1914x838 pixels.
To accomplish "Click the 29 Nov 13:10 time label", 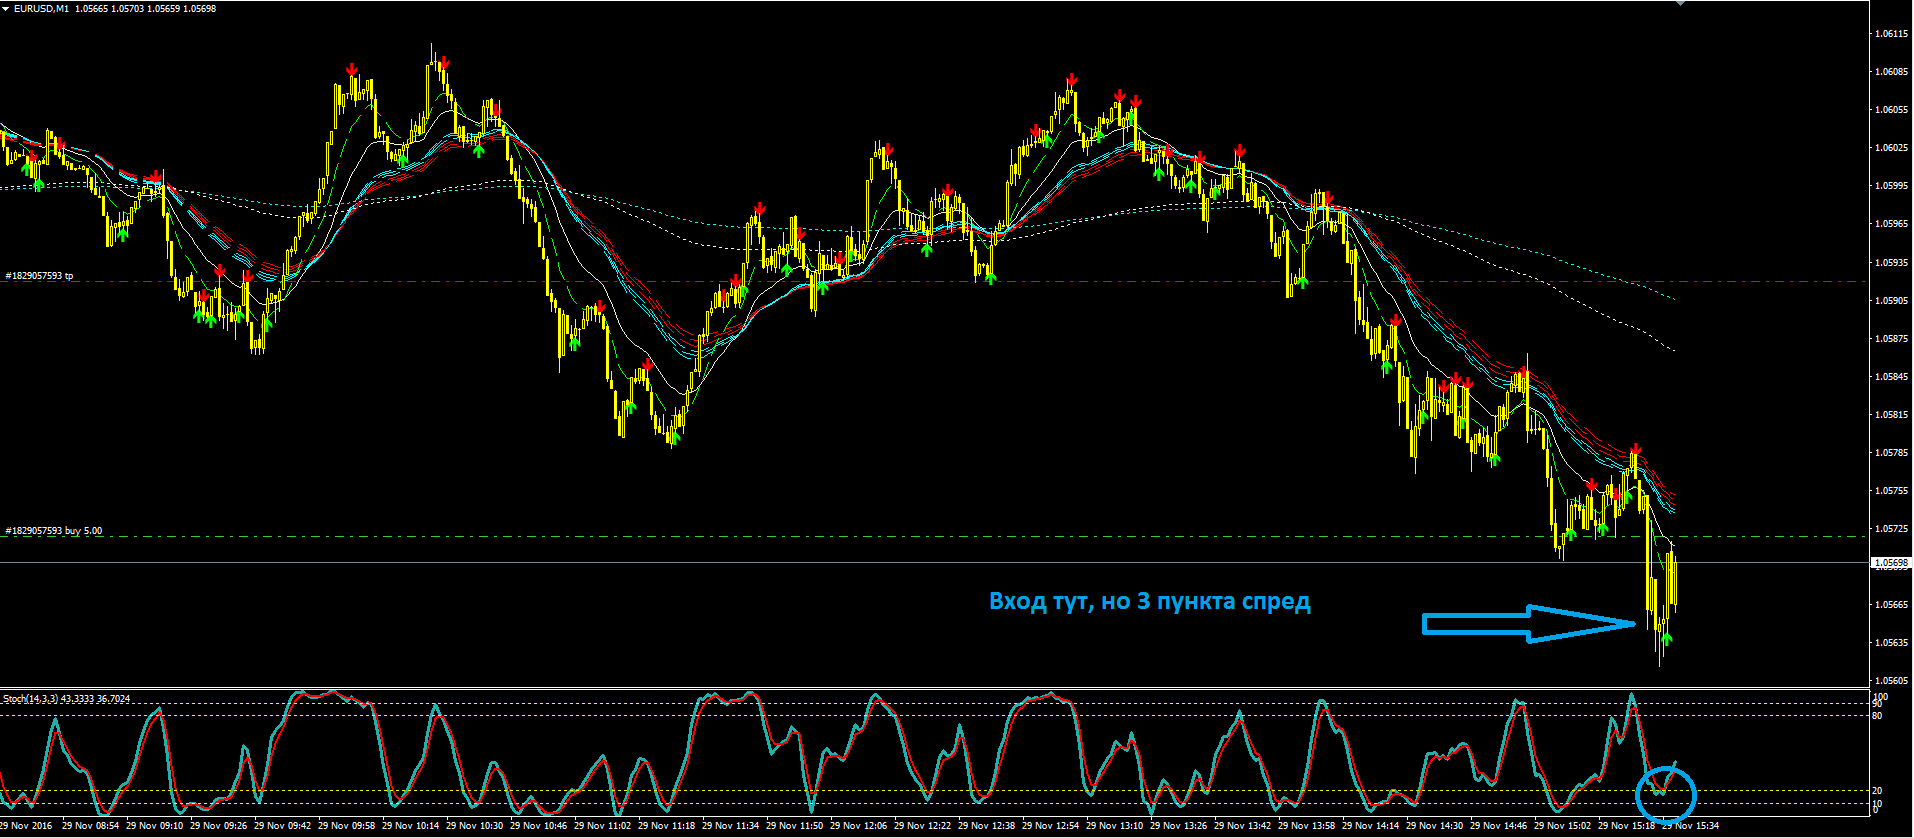I will tap(1114, 826).
